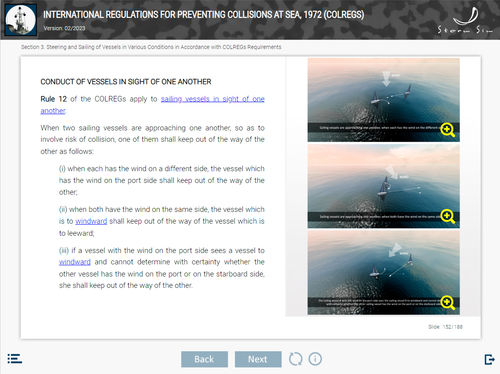Image resolution: width=500 pixels, height=374 pixels.
Task: Click the 'windward' link in paragraph (ii)
Action: point(91,221)
